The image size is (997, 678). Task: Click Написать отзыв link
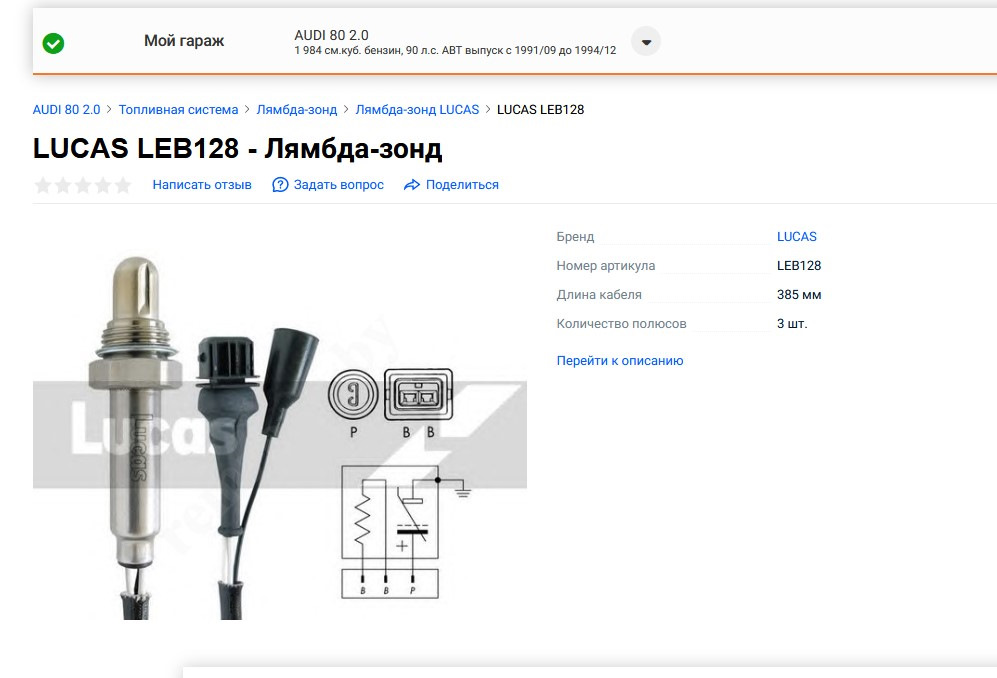tap(202, 184)
